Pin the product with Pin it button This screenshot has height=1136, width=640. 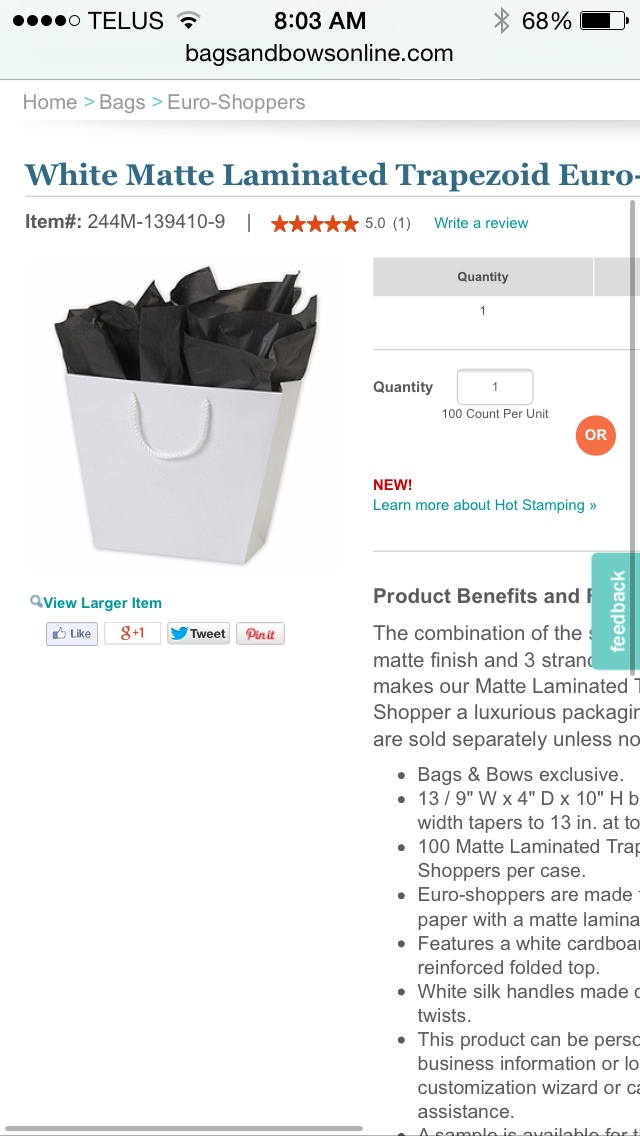pos(260,634)
